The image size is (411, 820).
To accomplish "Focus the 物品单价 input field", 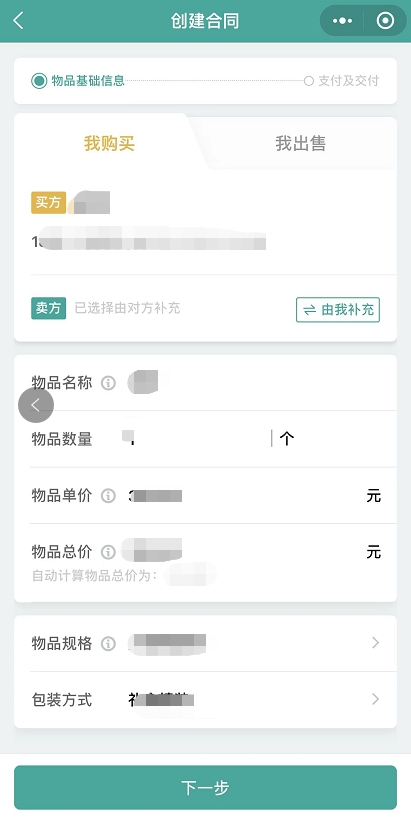I will [x=243, y=496].
